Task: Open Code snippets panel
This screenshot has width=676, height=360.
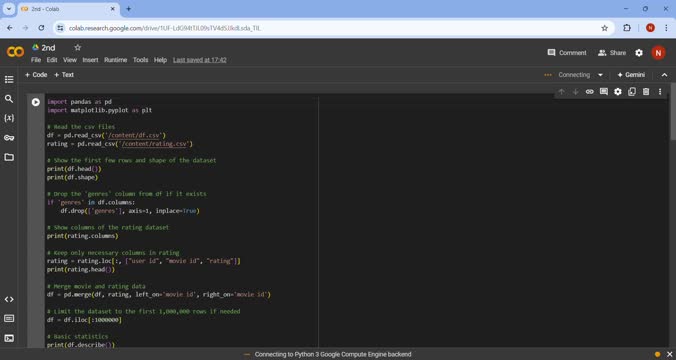Action: click(9, 299)
